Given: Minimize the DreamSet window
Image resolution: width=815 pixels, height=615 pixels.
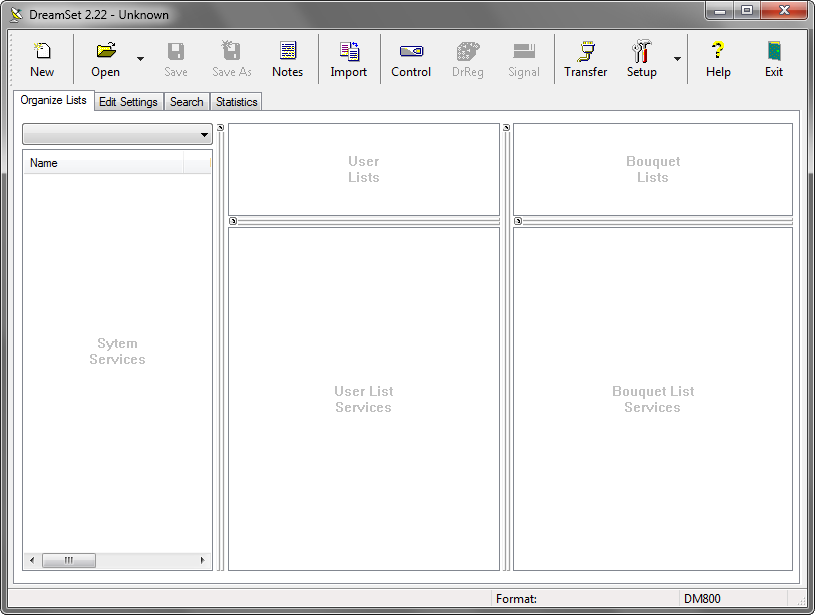Looking at the screenshot, I should [x=720, y=10].
